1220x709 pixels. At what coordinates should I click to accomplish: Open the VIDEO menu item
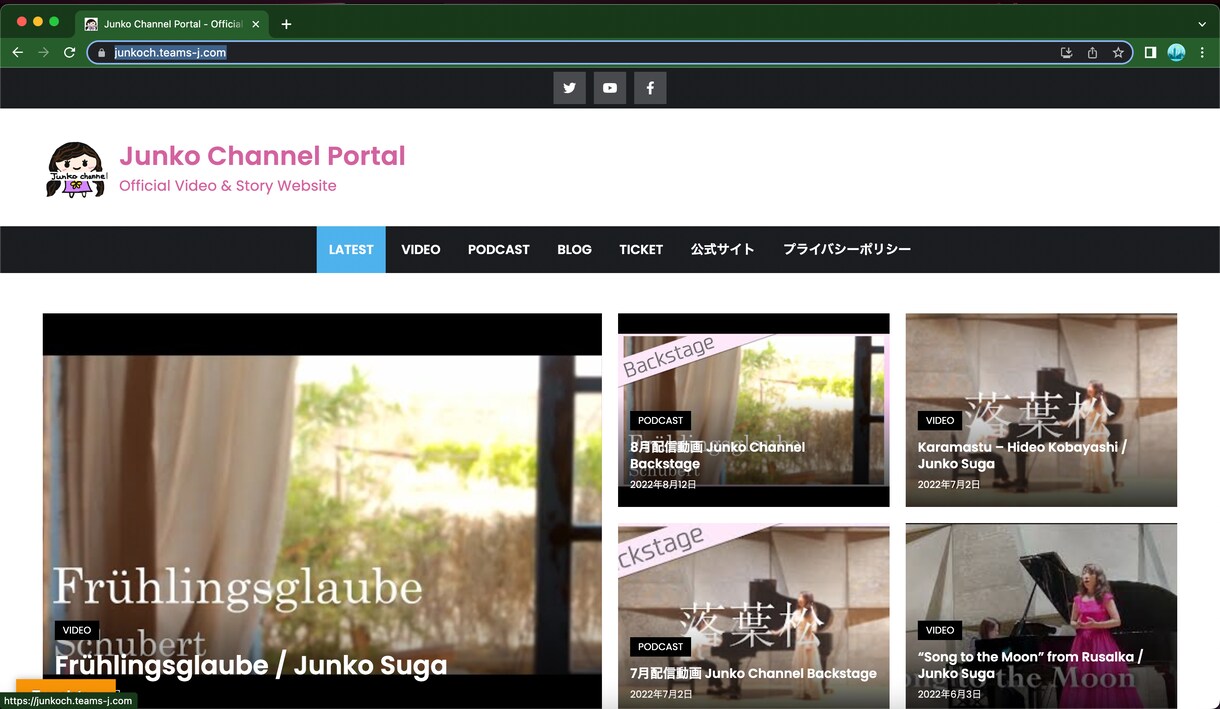(421, 250)
